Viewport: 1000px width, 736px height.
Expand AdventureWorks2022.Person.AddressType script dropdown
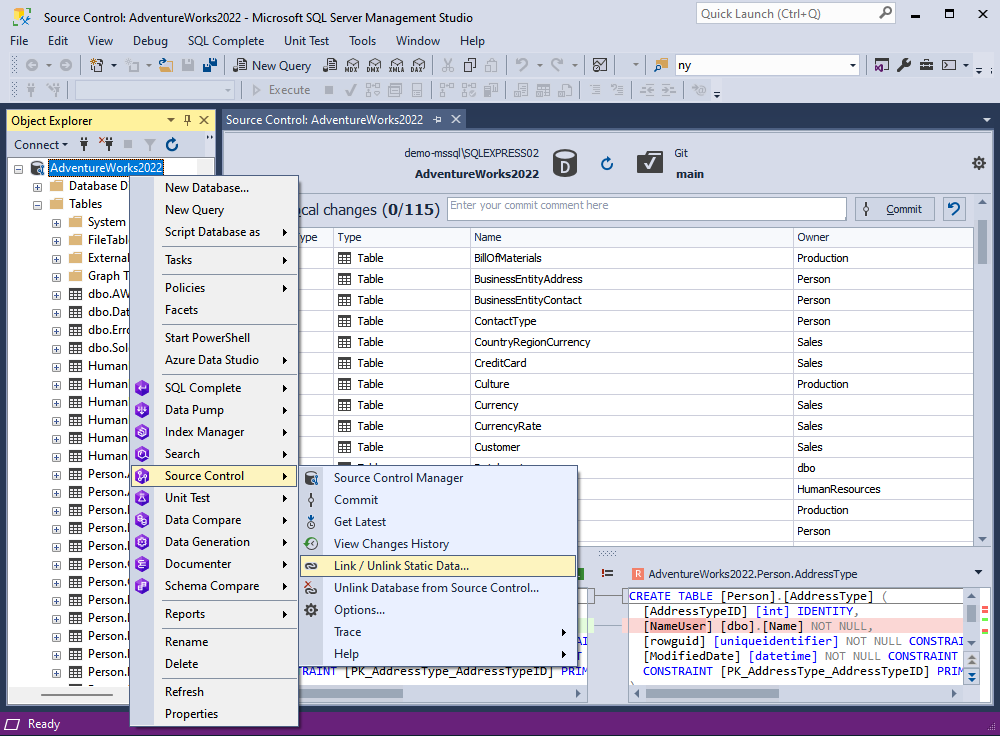(978, 573)
